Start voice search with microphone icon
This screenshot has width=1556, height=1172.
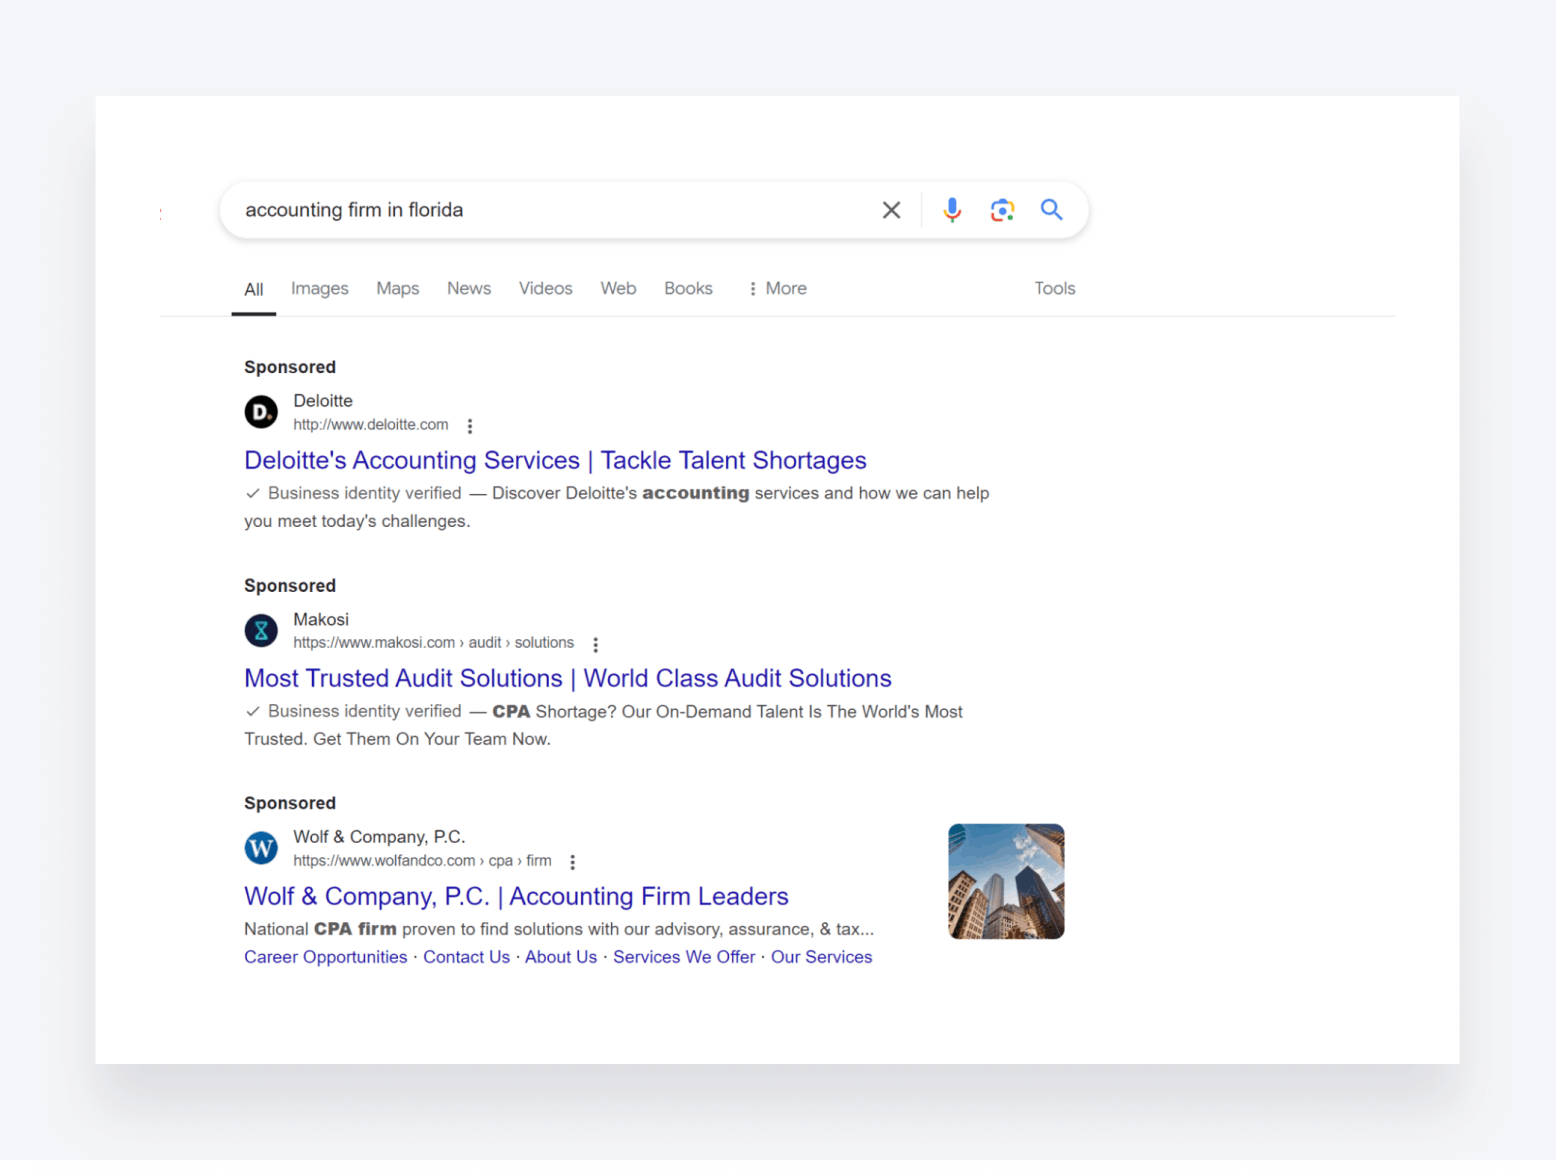pos(952,210)
